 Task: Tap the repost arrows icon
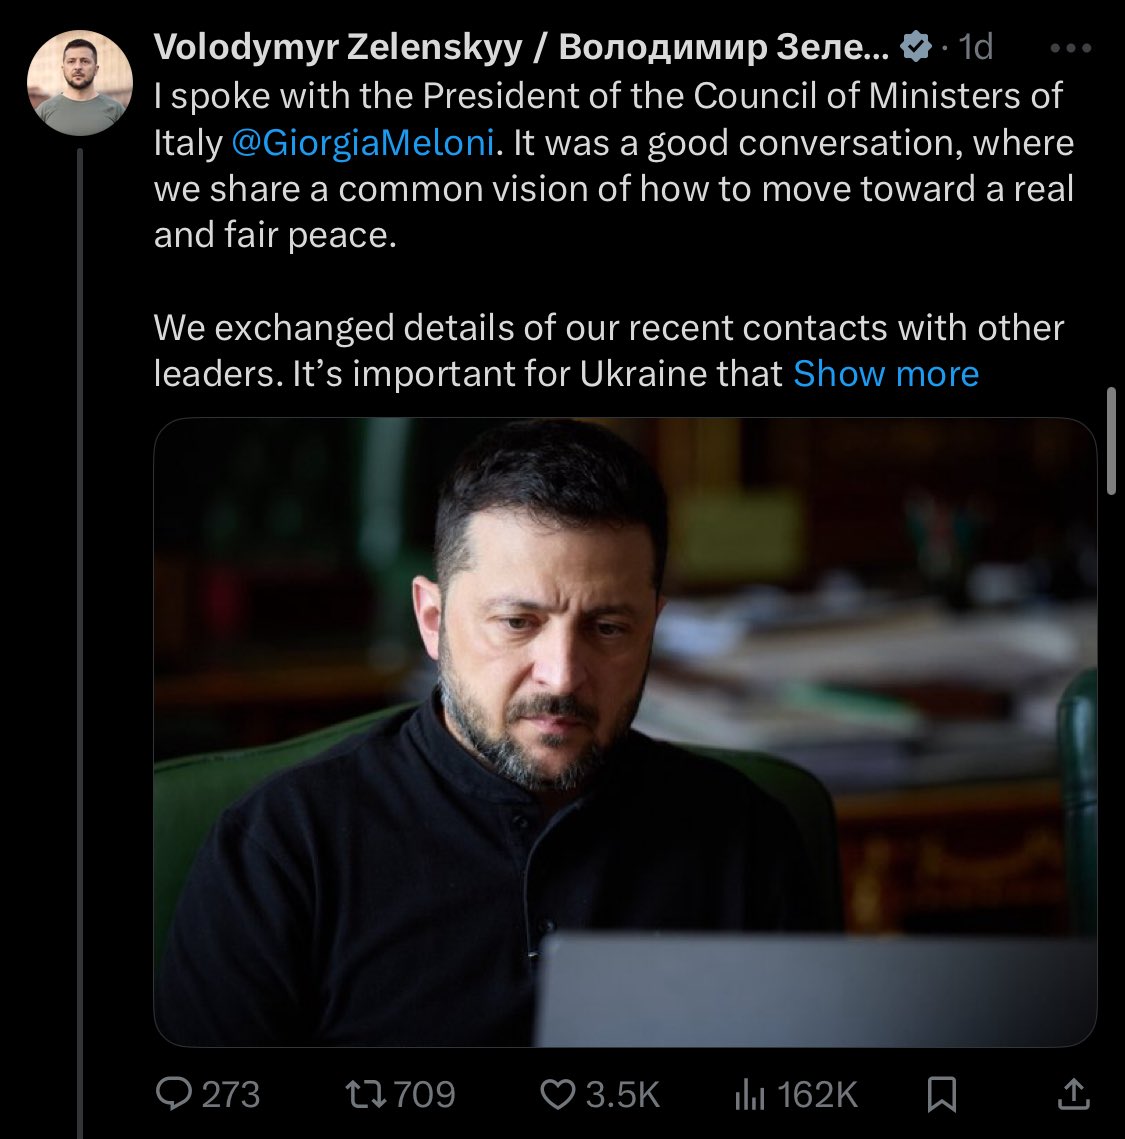click(367, 1094)
